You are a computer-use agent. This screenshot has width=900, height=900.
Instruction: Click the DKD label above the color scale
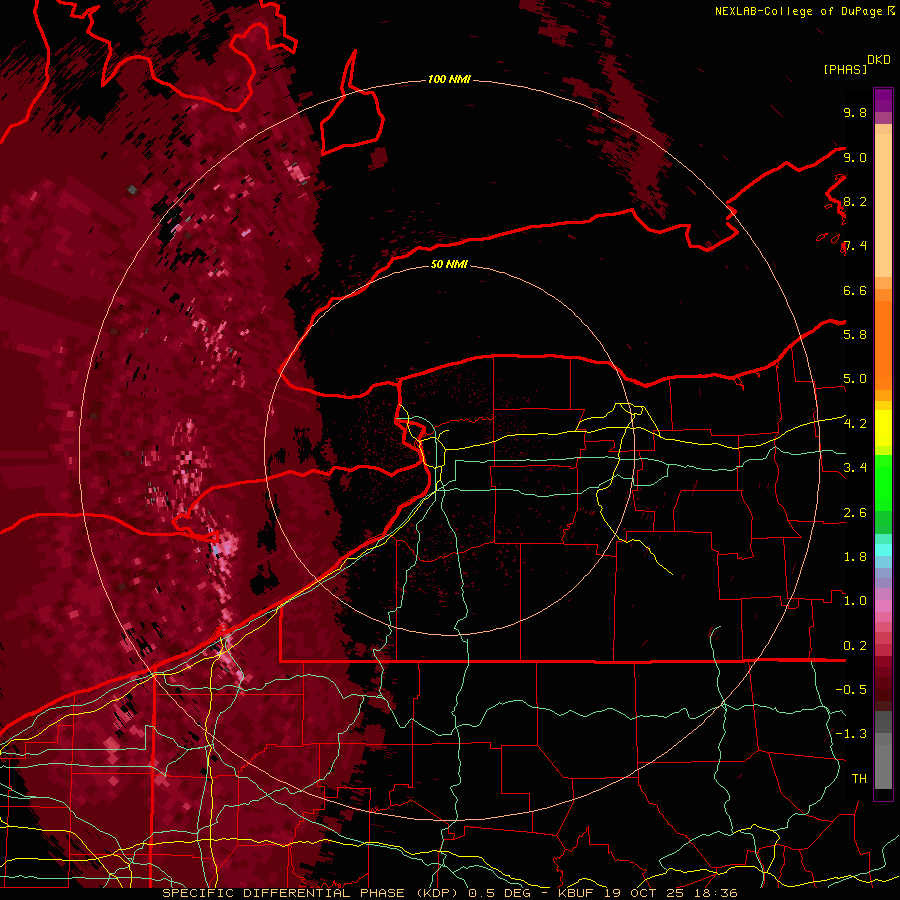(879, 60)
